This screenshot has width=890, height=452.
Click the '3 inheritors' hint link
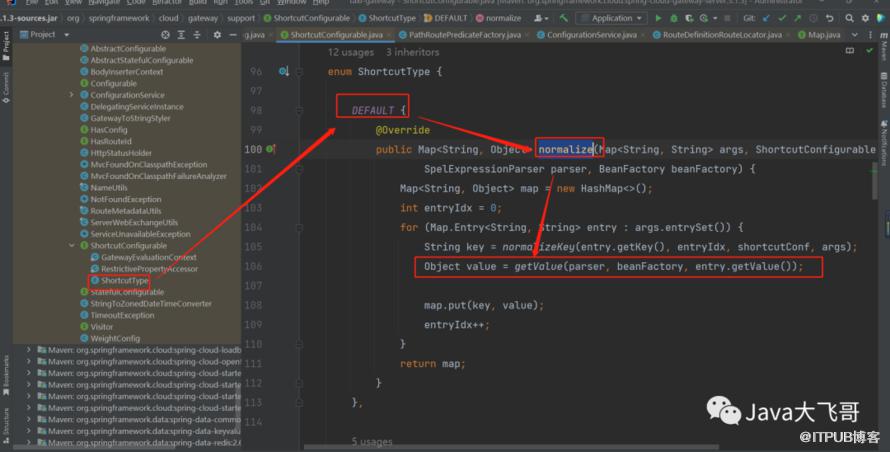click(x=412, y=52)
